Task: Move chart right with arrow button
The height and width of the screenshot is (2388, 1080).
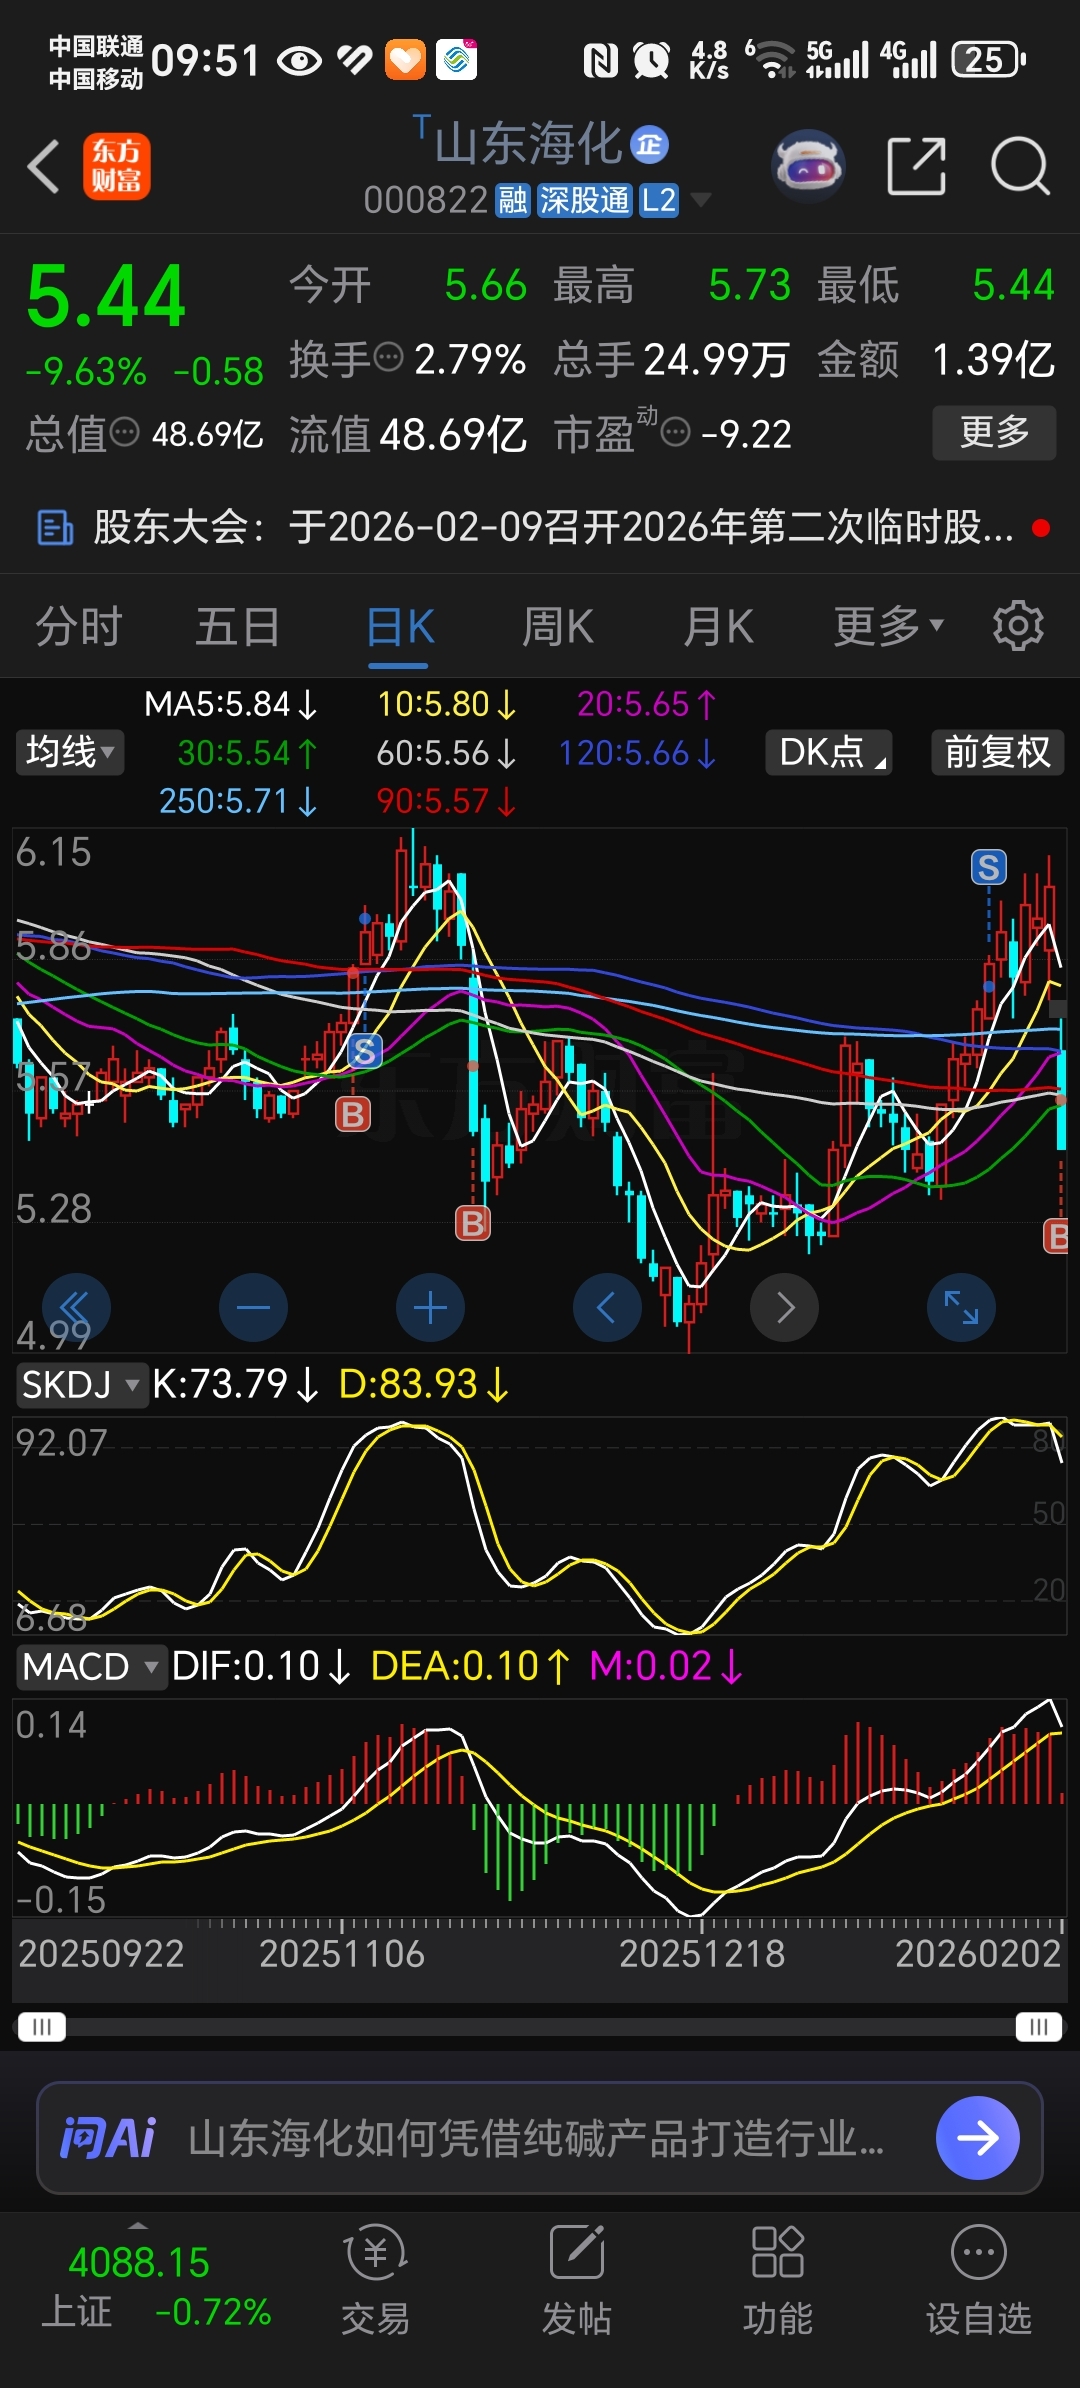Action: (784, 1307)
